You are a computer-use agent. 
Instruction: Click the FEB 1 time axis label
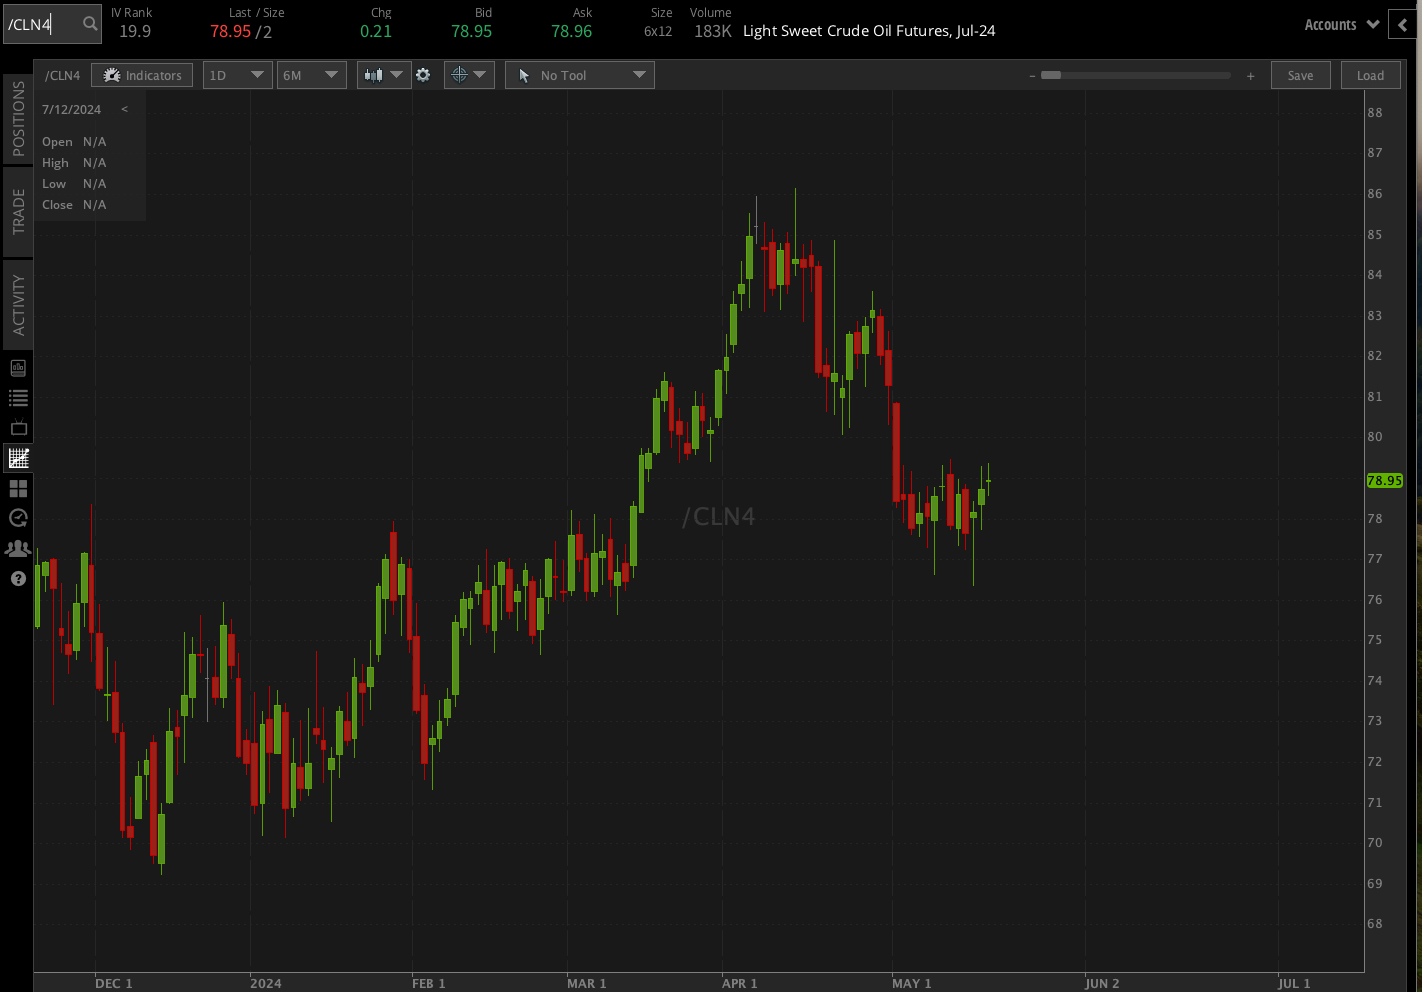pyautogui.click(x=429, y=983)
